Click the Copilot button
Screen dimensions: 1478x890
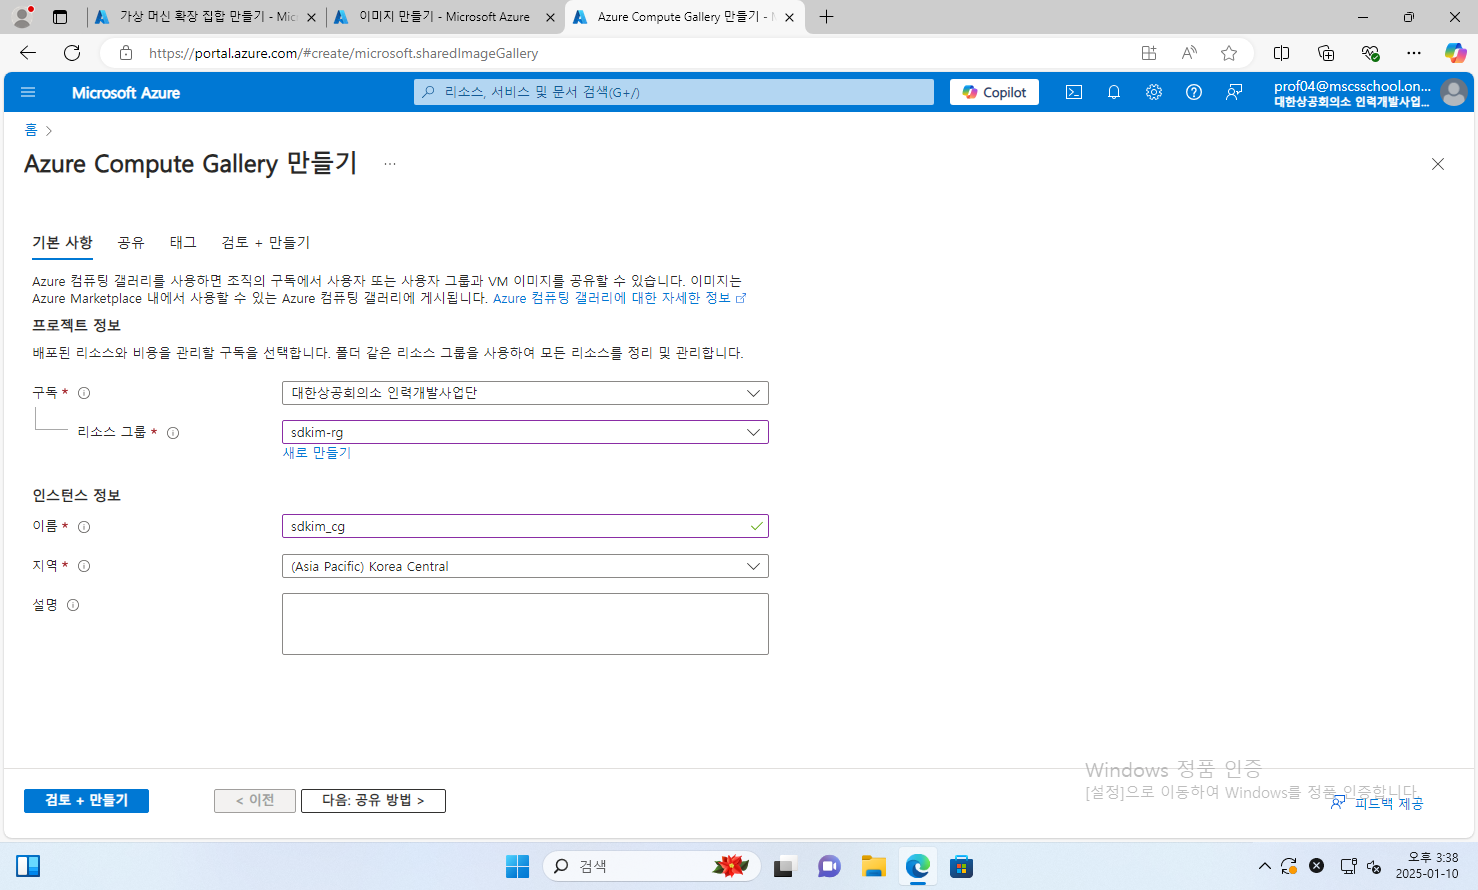[x=994, y=92]
